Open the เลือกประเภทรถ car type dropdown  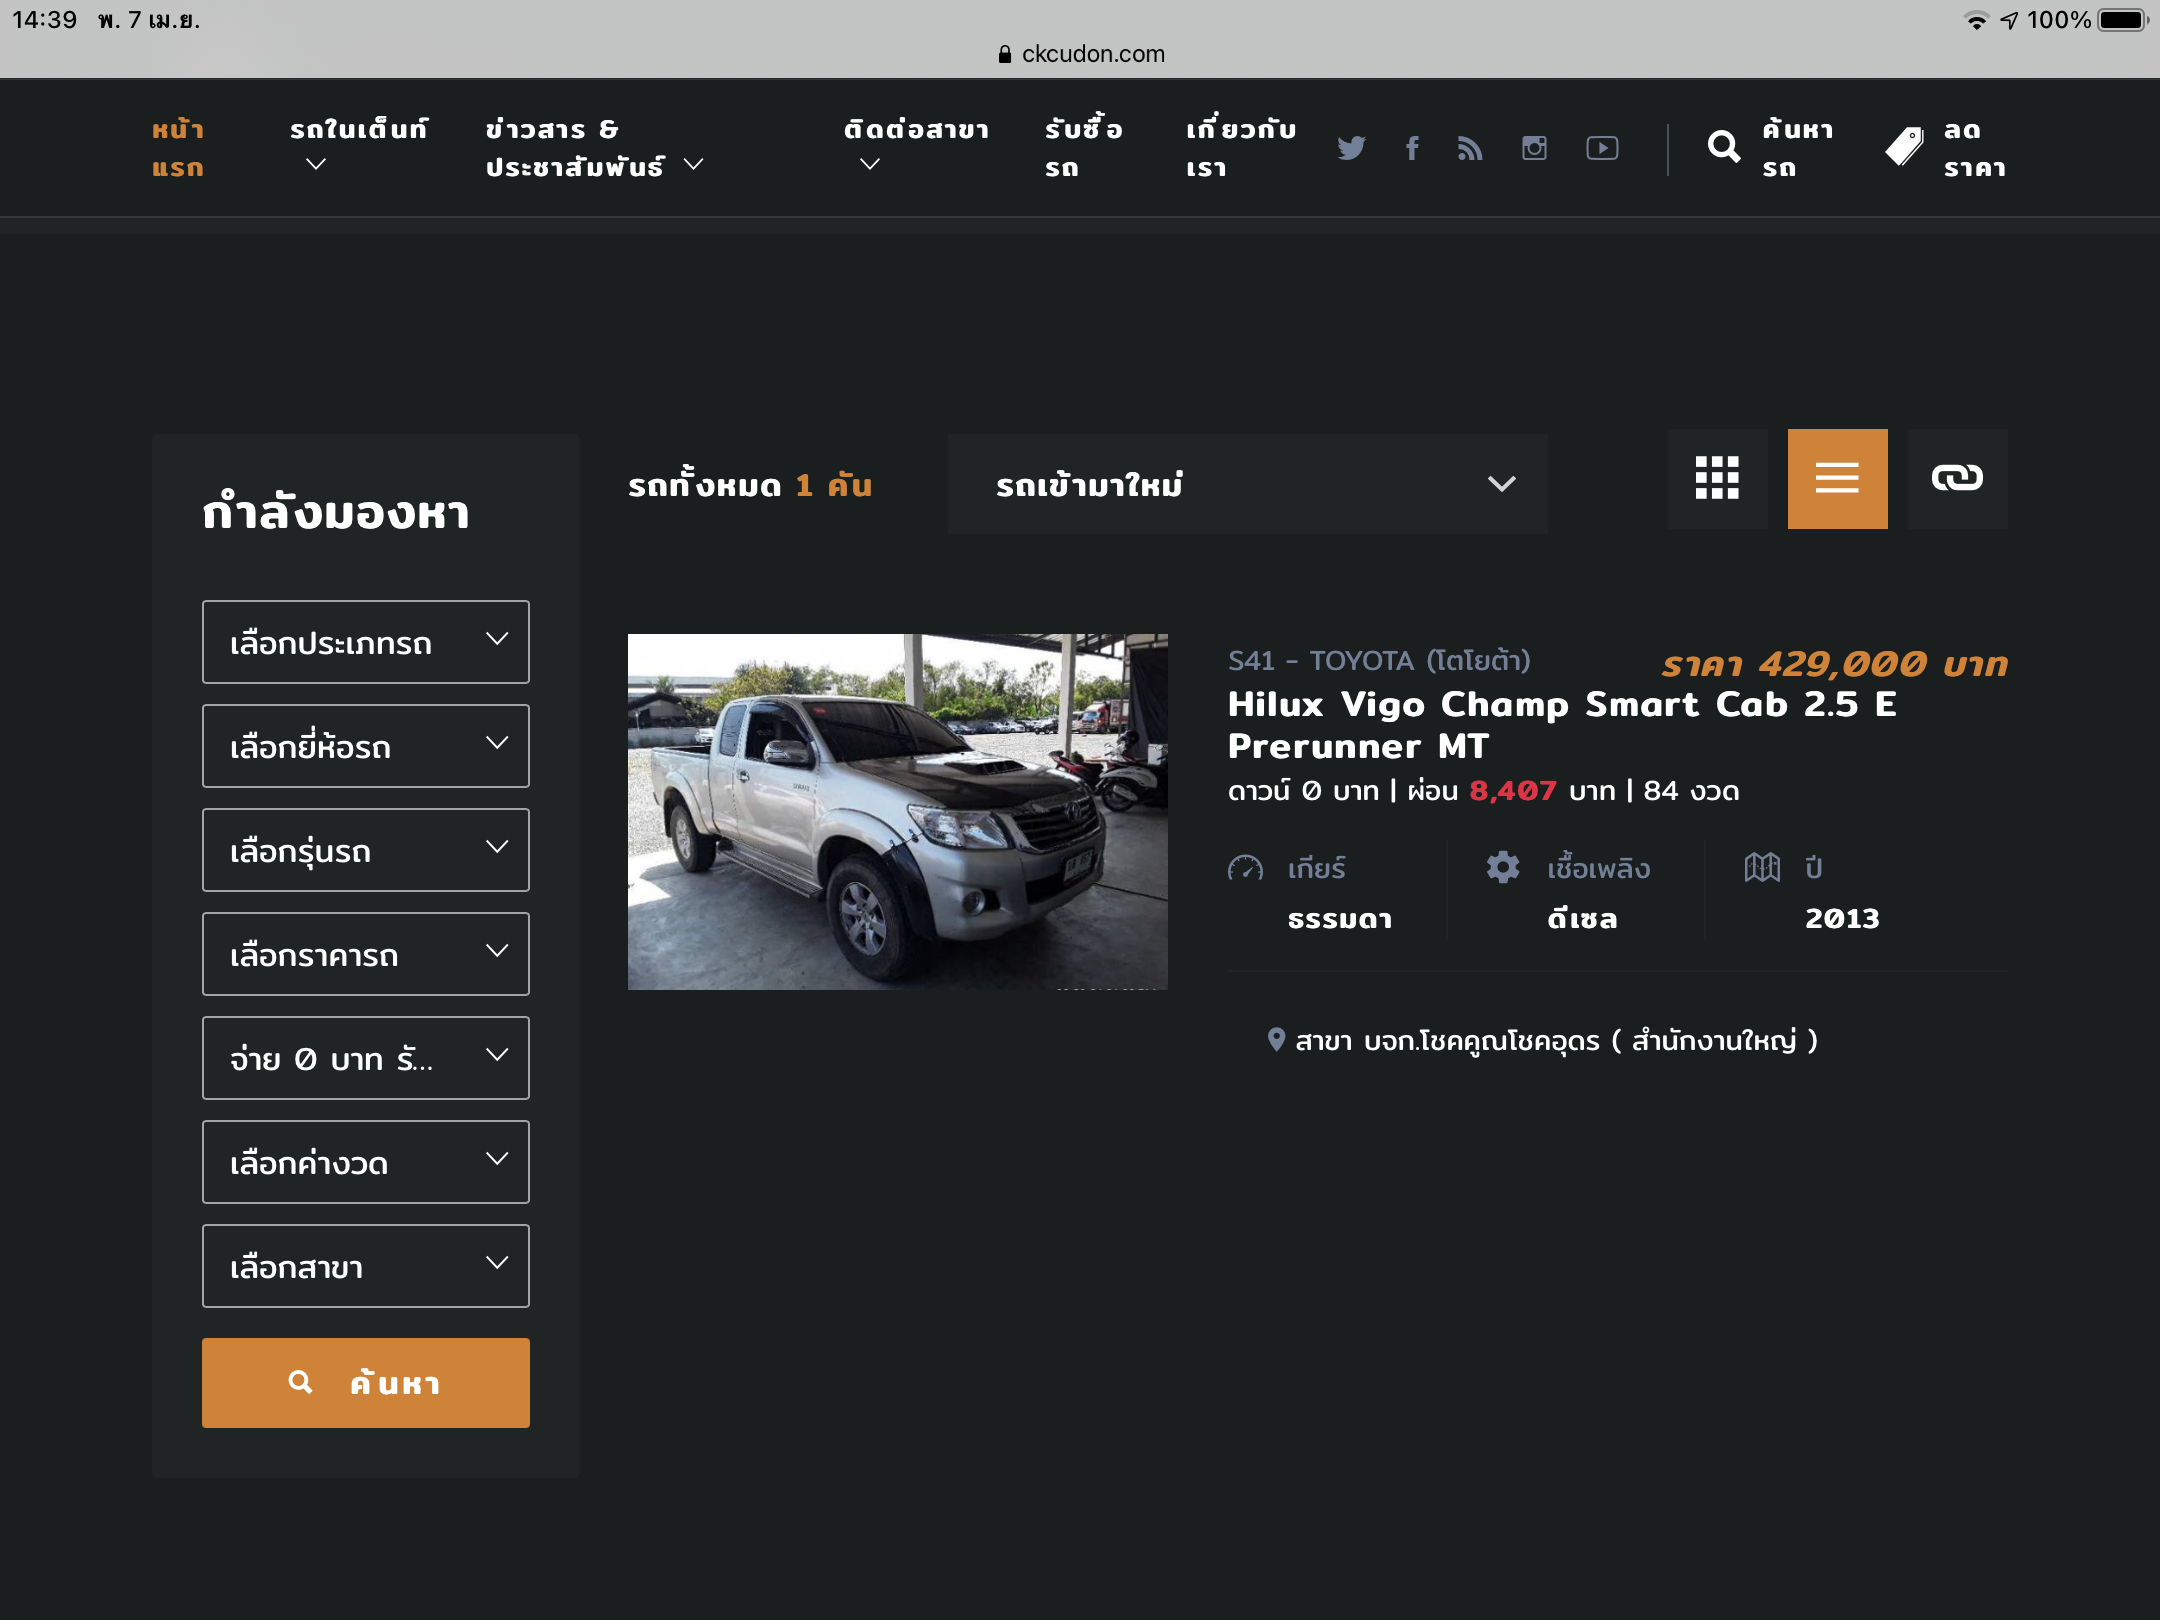[x=366, y=642]
